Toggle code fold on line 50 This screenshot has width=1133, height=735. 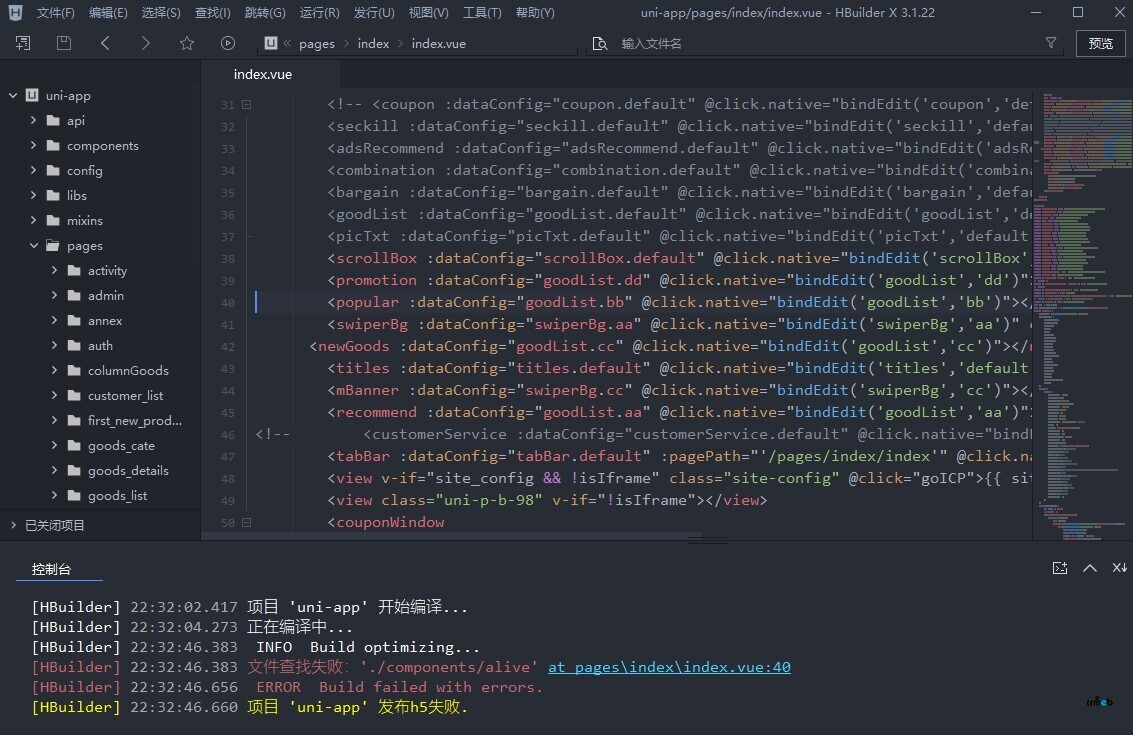(x=246, y=523)
